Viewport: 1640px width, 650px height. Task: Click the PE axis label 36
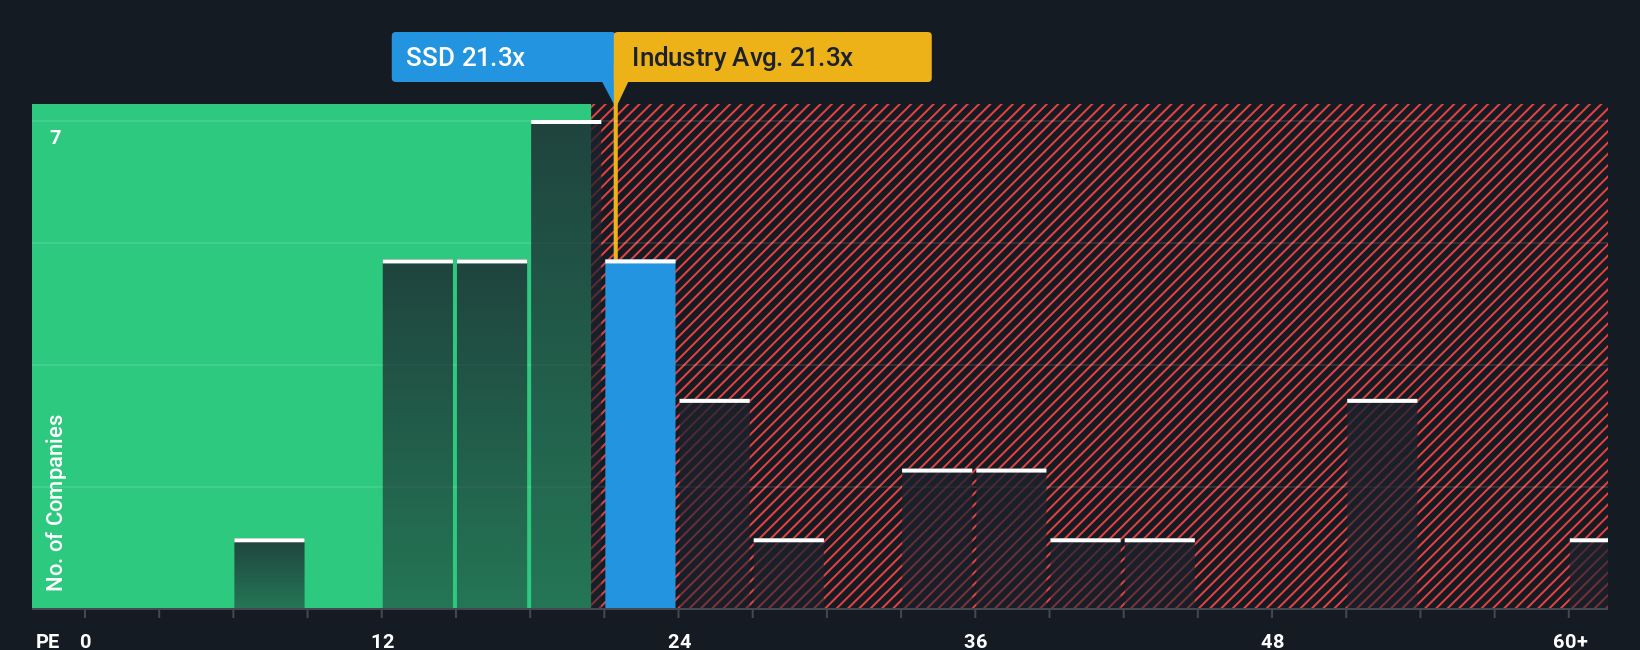(976, 640)
